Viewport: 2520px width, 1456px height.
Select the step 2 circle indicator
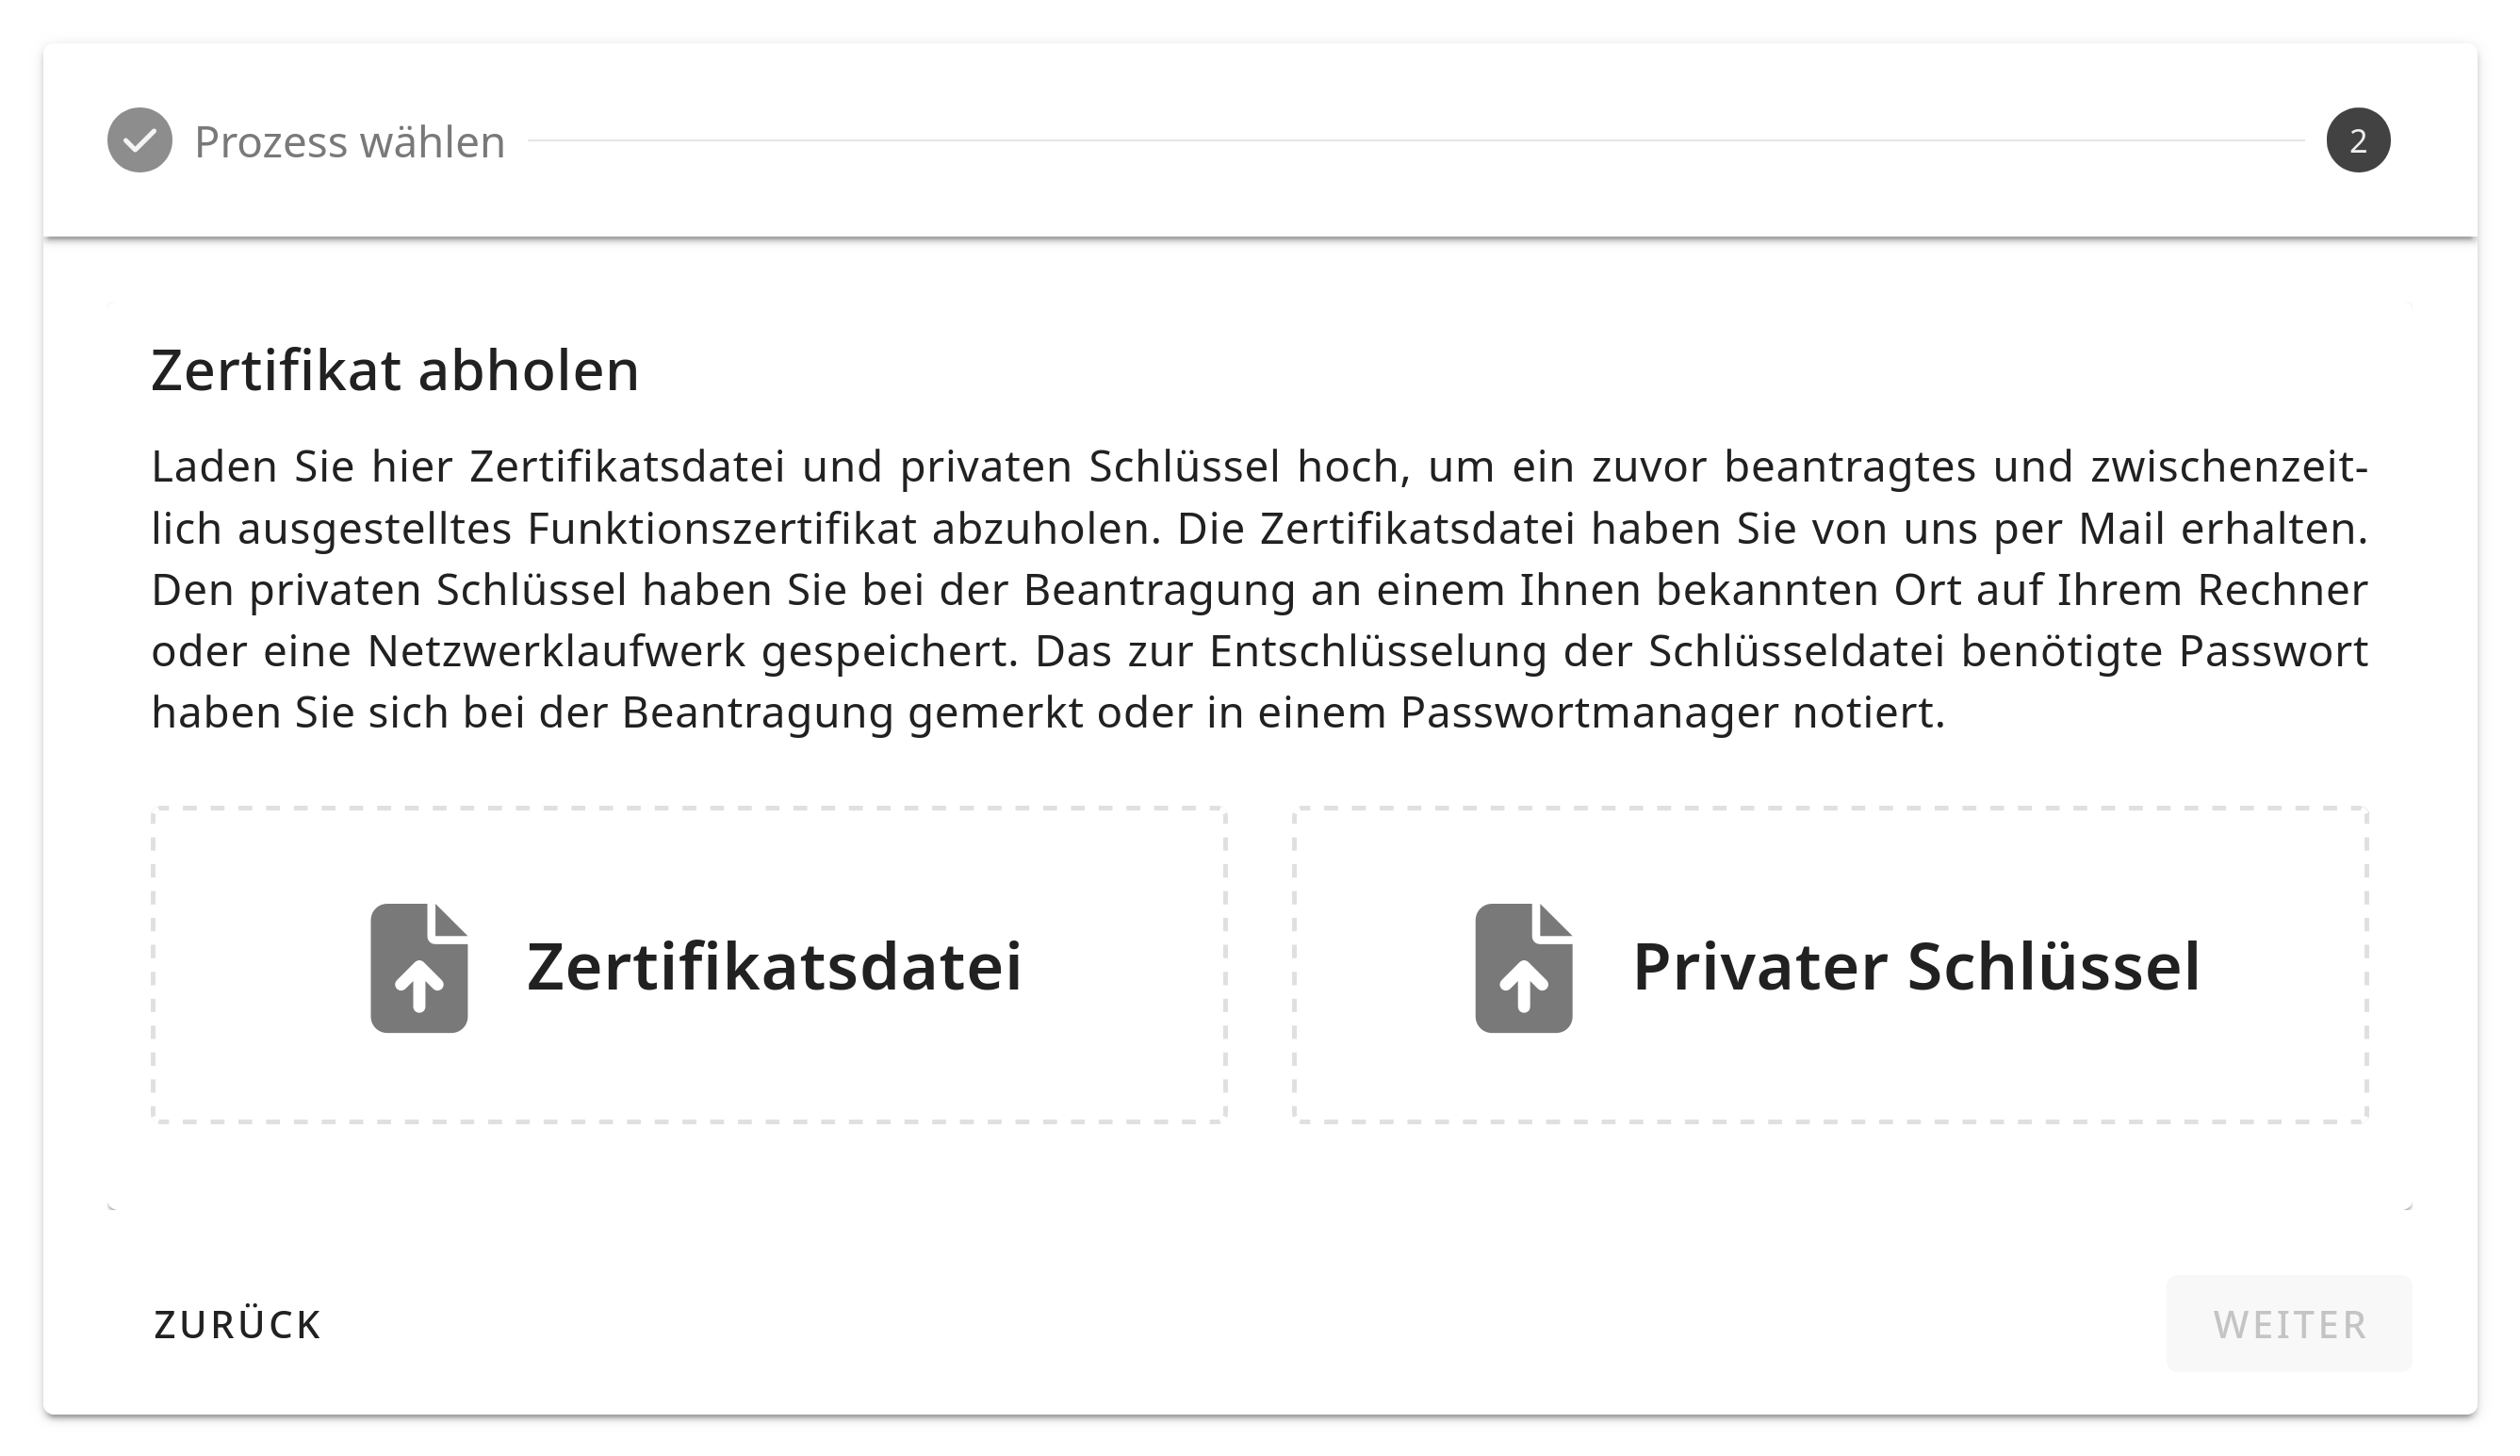click(x=2357, y=140)
